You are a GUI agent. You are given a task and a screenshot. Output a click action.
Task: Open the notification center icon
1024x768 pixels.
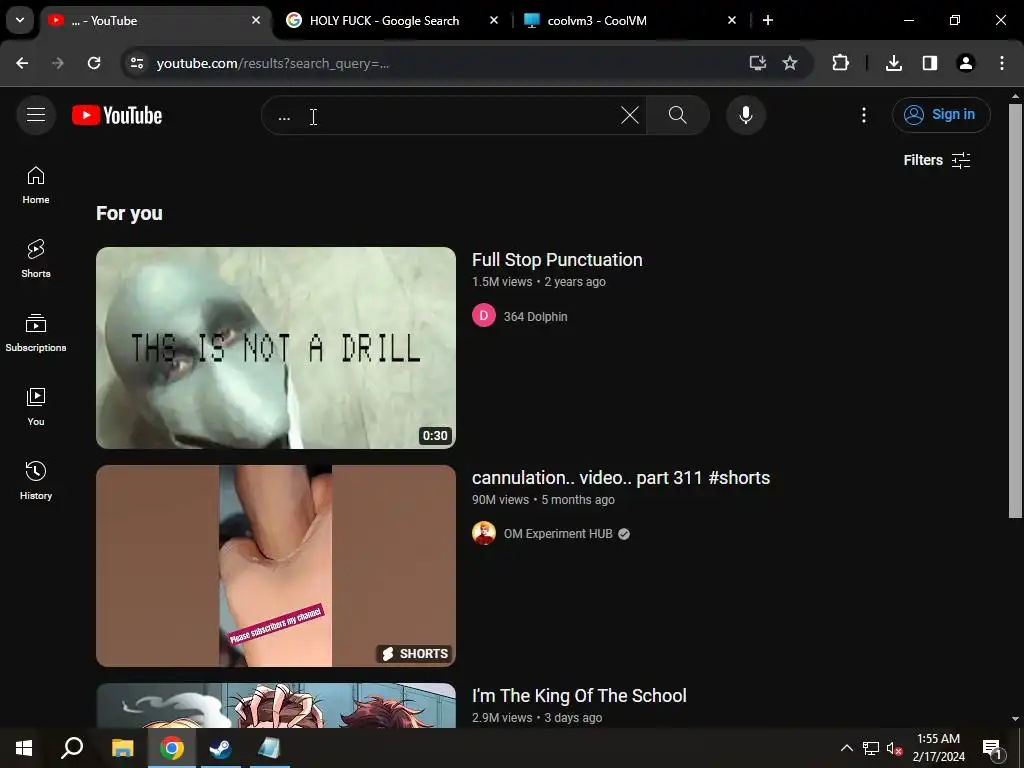point(992,748)
